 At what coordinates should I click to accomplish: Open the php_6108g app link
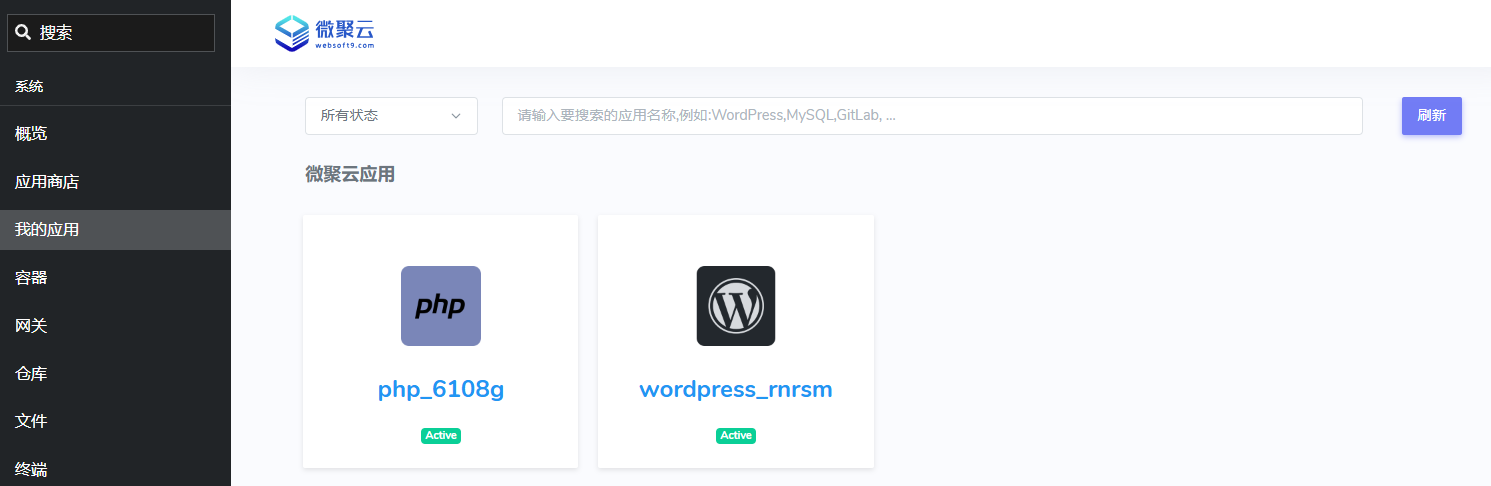point(440,390)
